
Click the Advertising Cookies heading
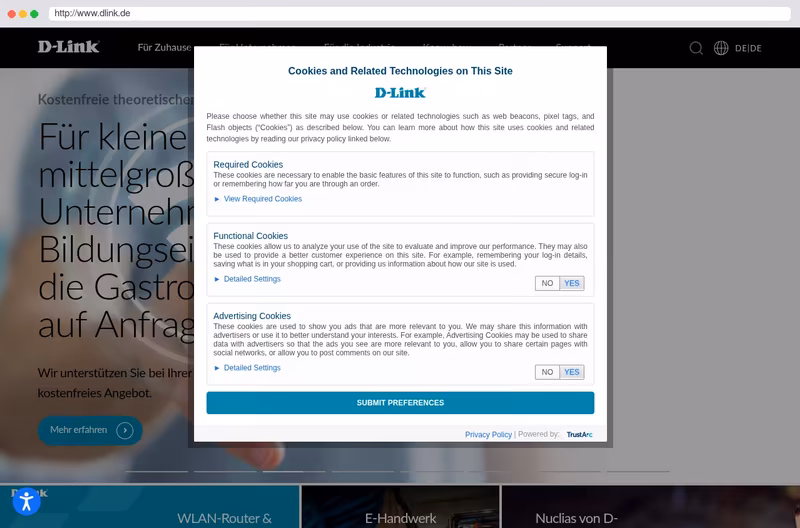(252, 316)
